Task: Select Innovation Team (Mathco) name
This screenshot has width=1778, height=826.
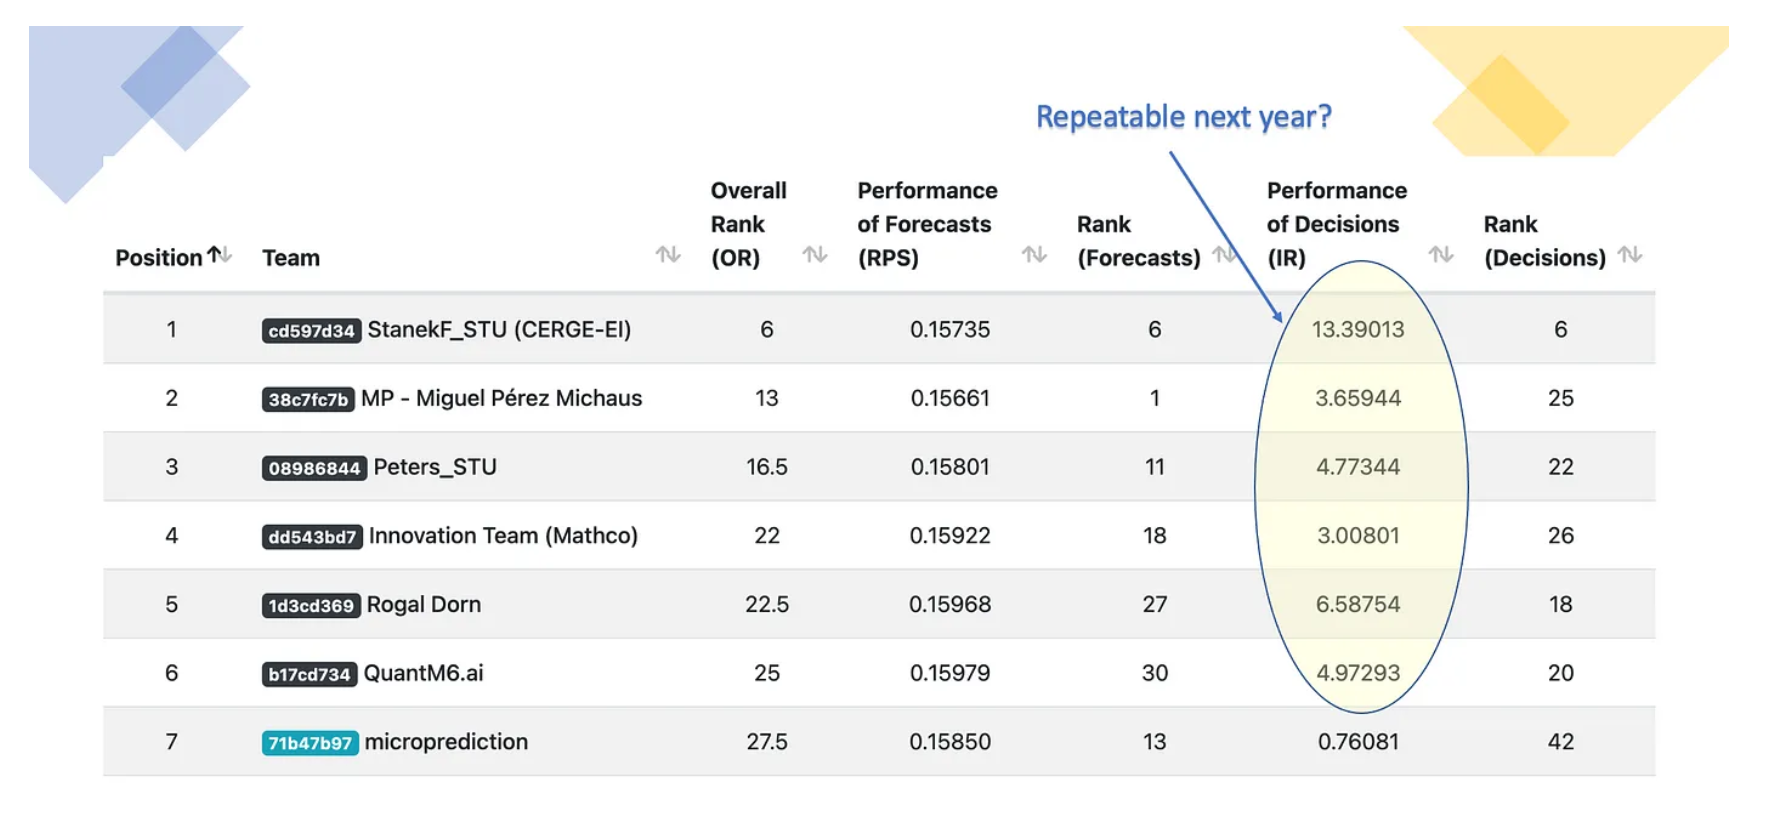Action: [503, 536]
